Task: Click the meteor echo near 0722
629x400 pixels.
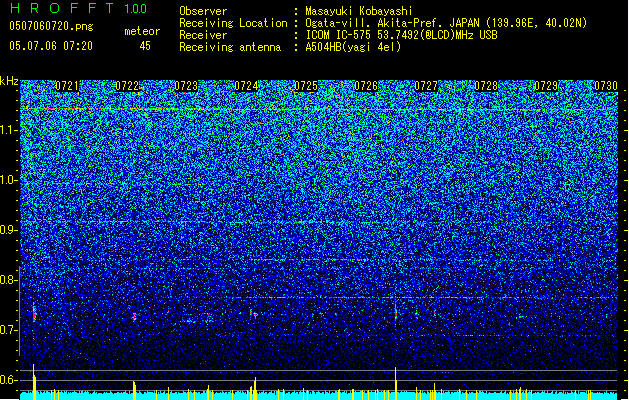Action: coord(134,317)
